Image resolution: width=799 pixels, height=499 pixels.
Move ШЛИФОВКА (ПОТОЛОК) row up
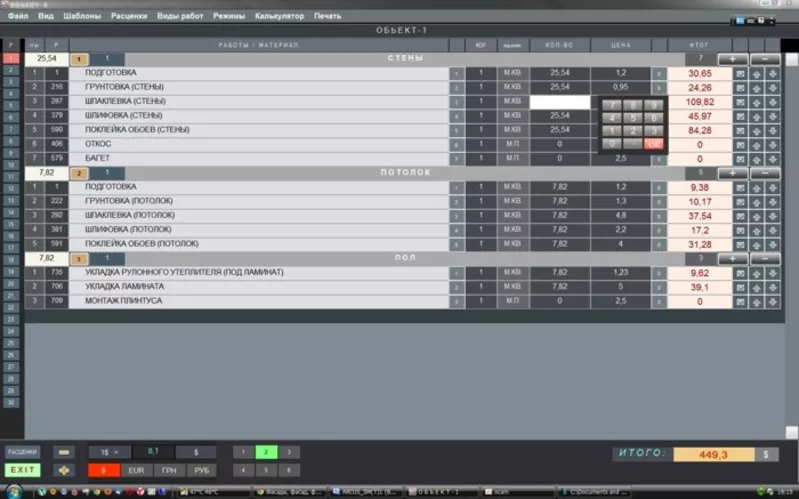757,230
